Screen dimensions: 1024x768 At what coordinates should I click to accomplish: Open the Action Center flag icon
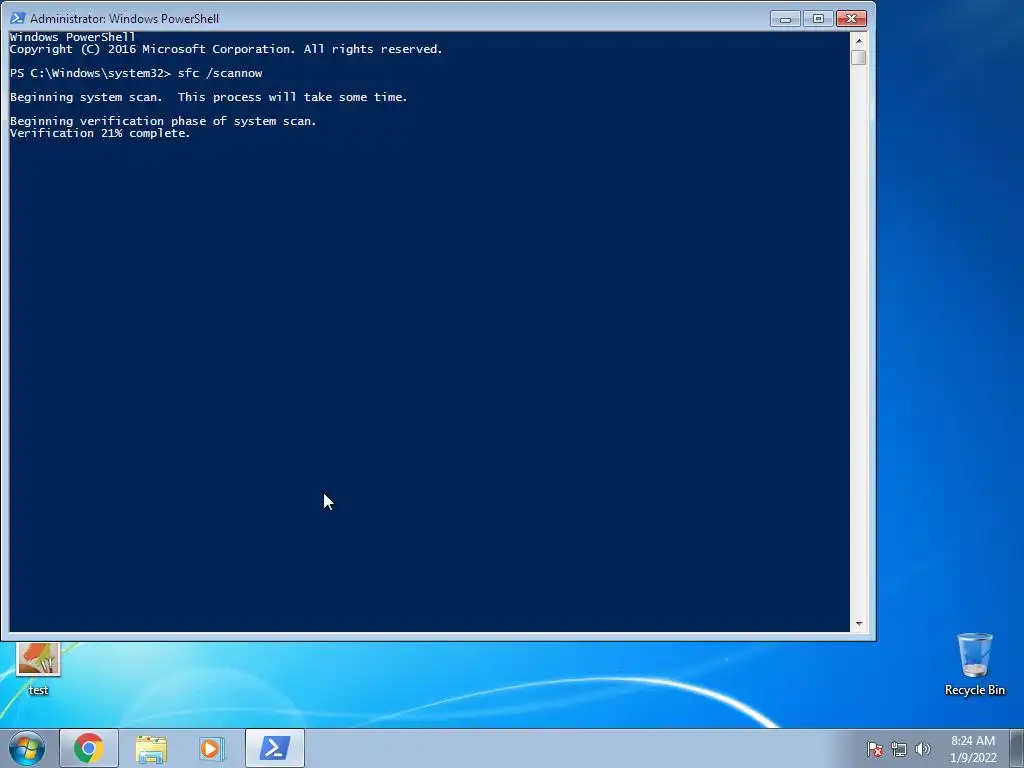pyautogui.click(x=874, y=749)
